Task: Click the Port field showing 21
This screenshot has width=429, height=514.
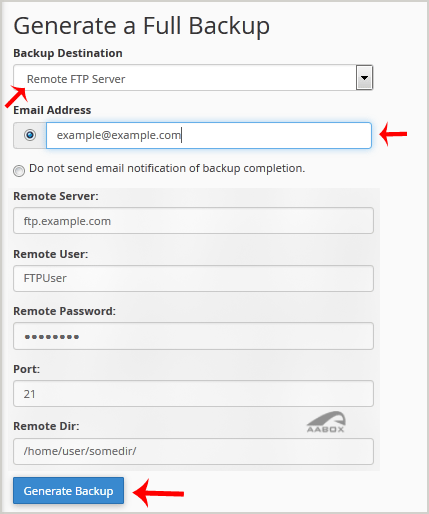Action: pyautogui.click(x=193, y=394)
